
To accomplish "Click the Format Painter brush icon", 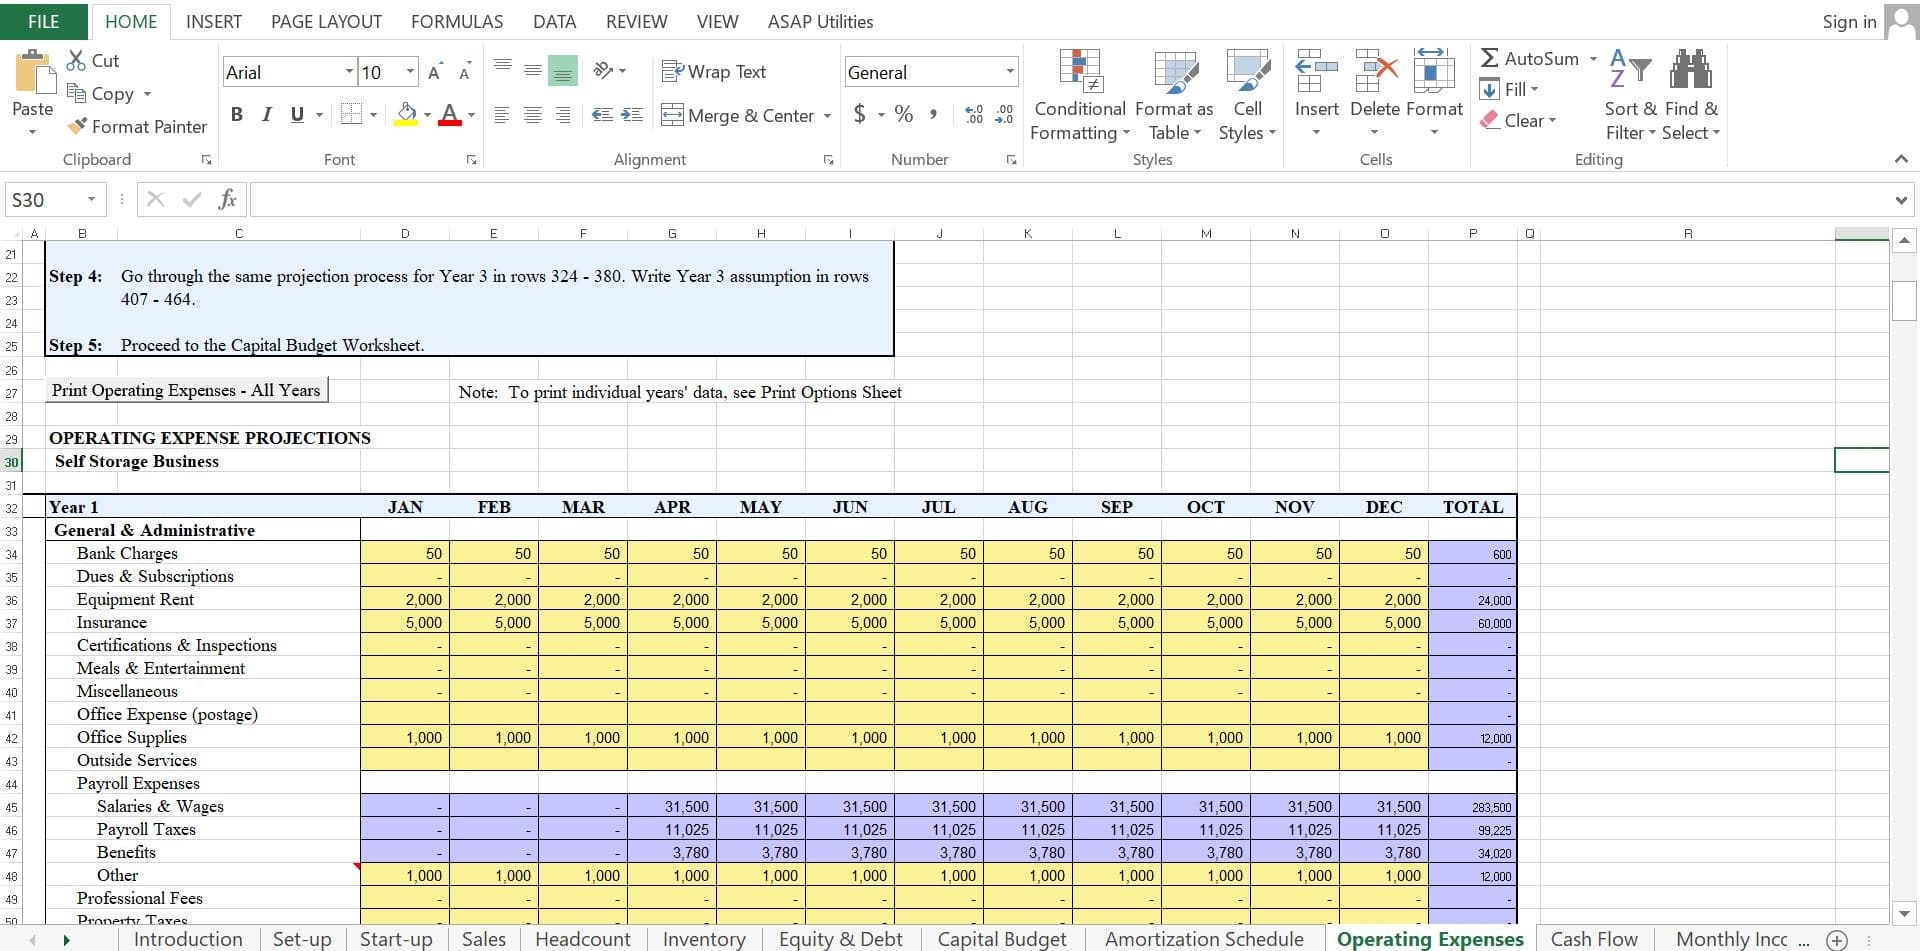I will point(77,127).
